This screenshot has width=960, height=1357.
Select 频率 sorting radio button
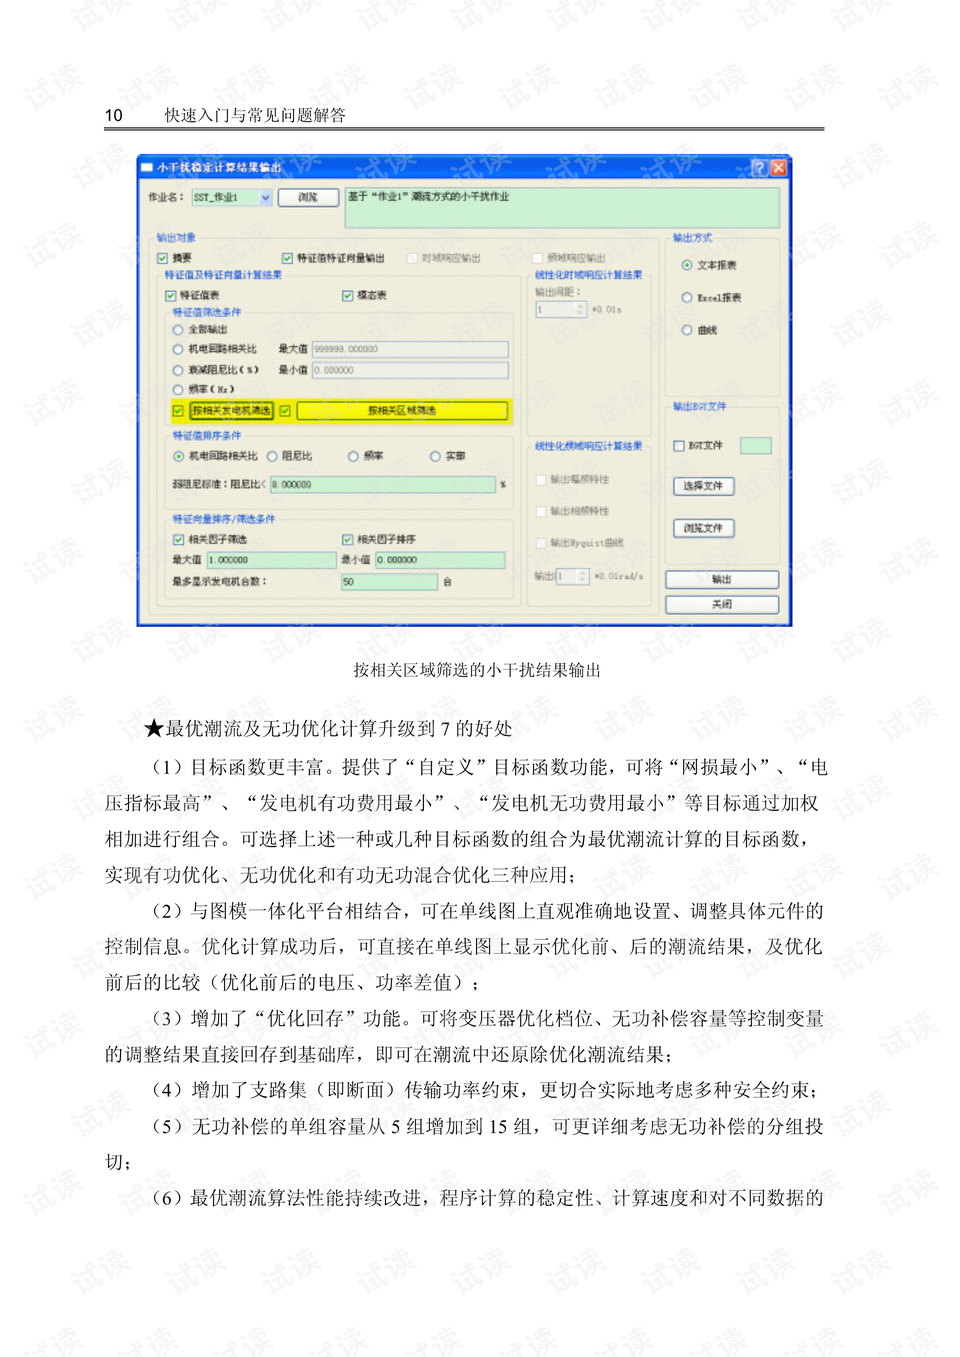click(353, 456)
